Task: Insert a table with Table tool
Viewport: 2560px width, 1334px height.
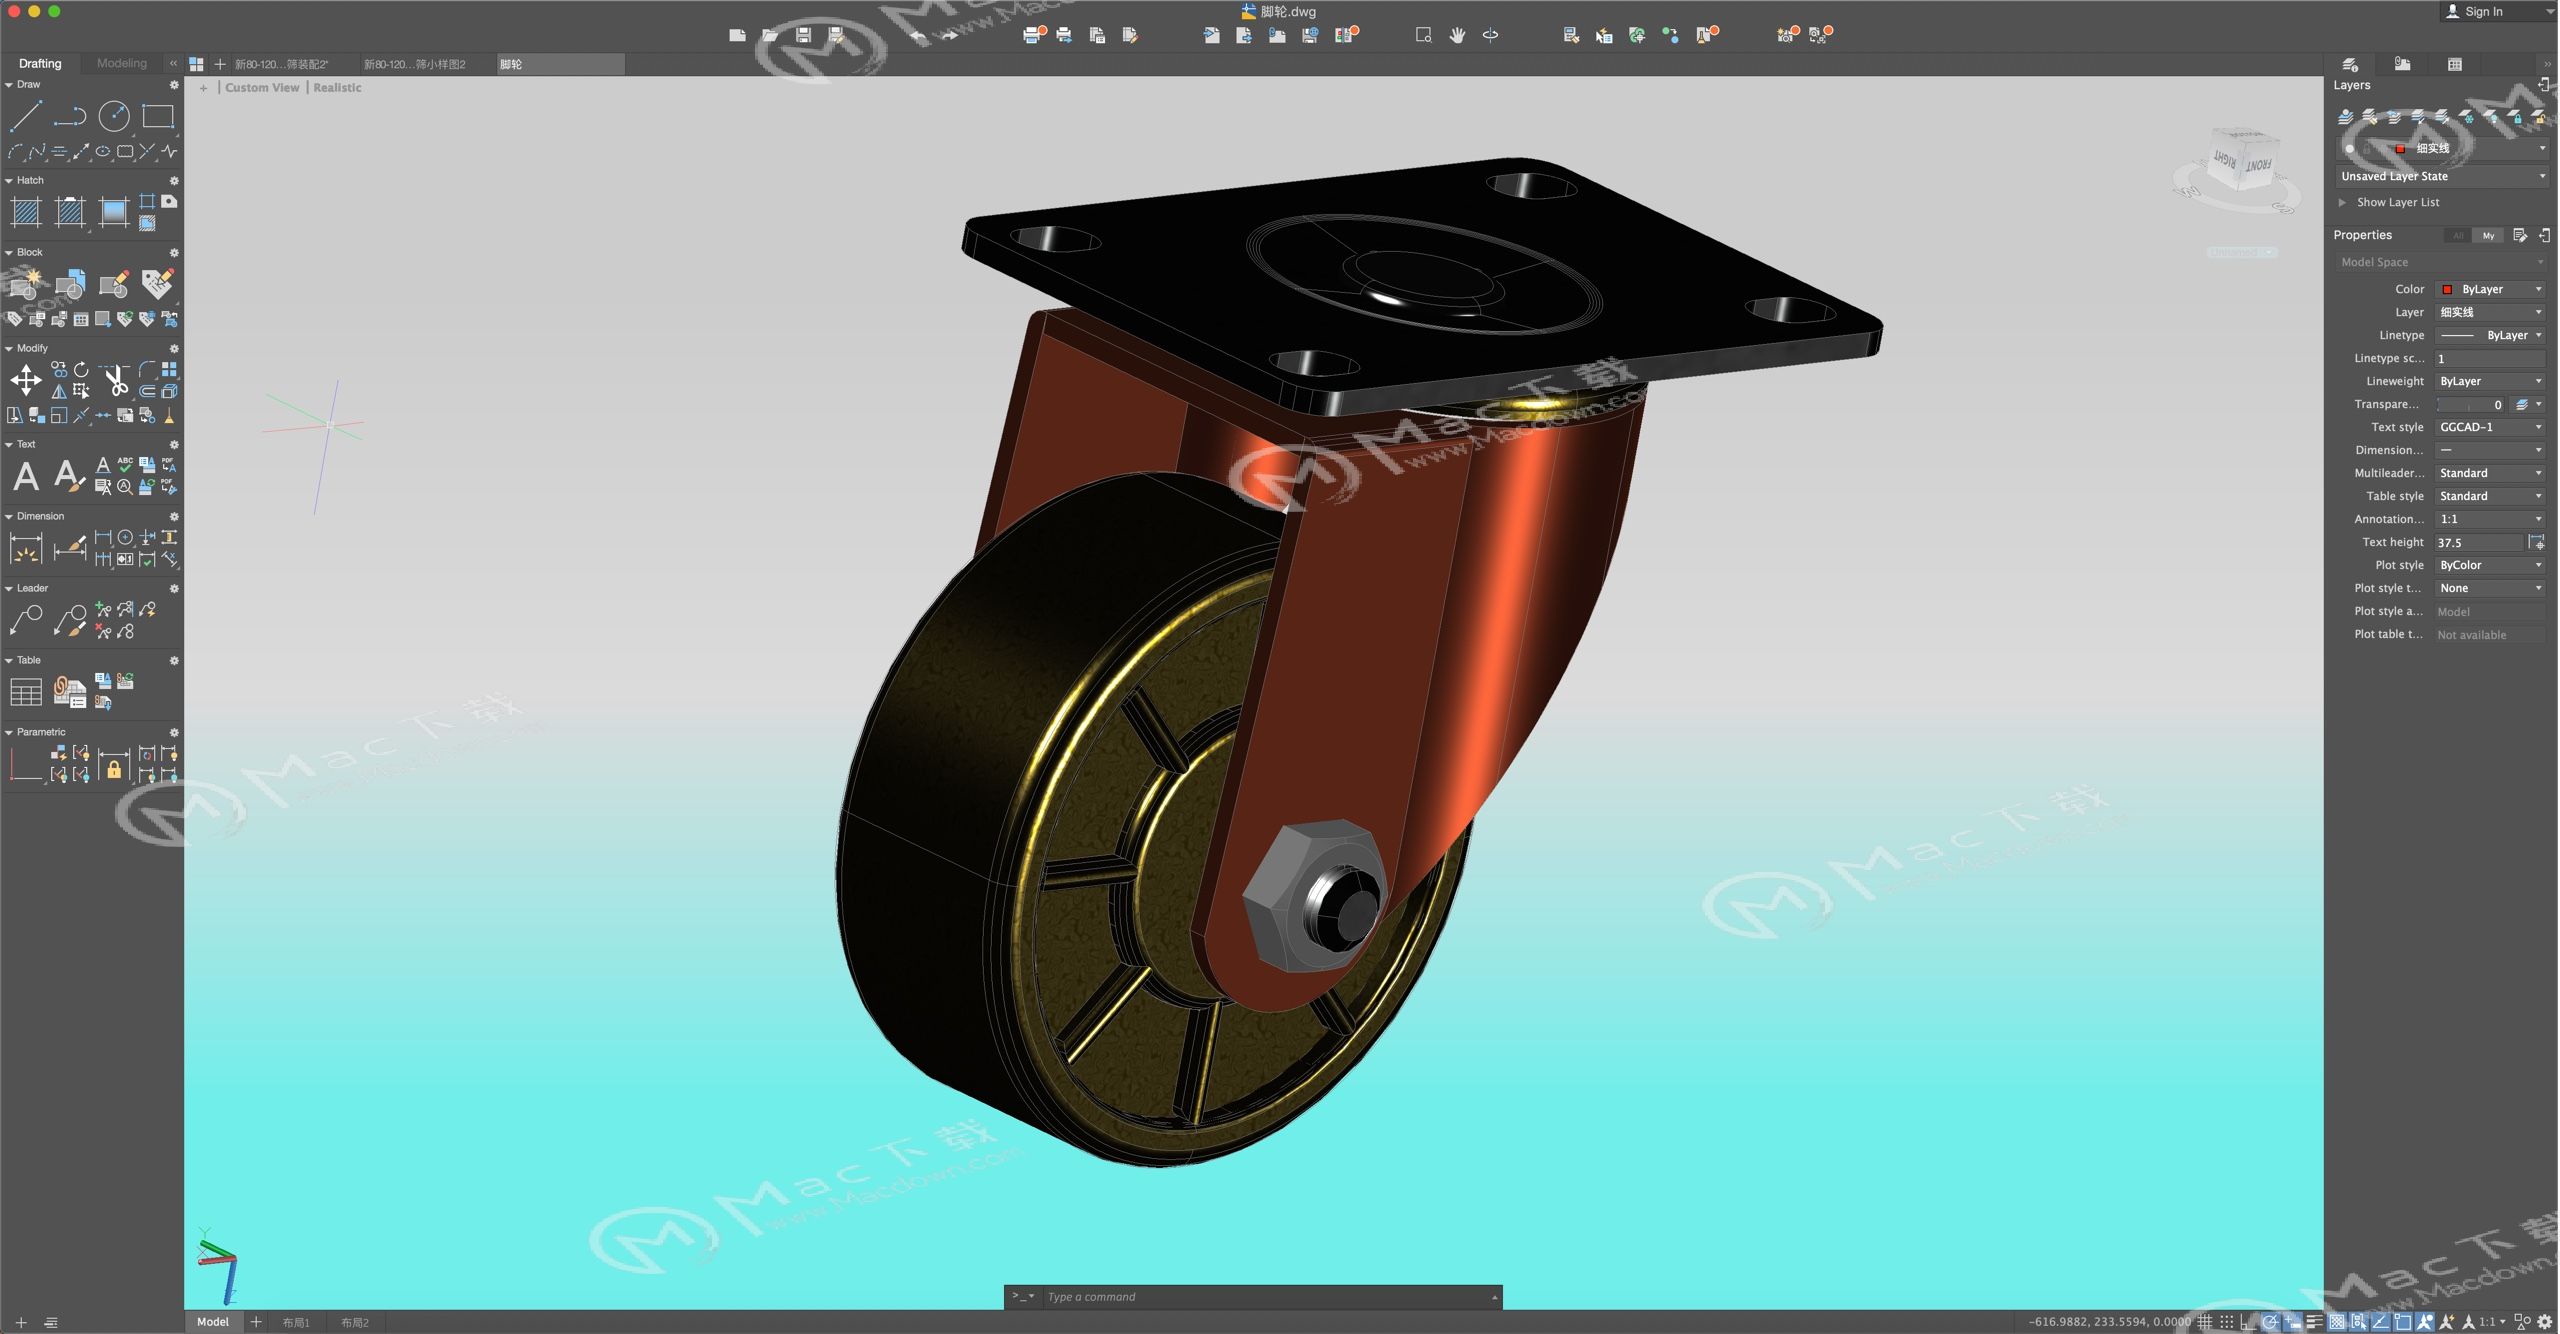Action: coord(25,692)
